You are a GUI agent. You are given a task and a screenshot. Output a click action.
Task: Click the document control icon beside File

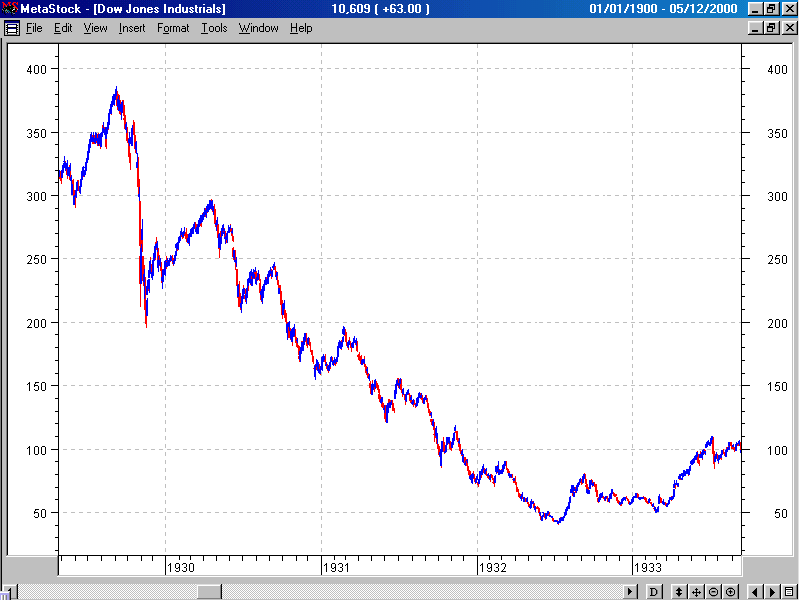[11, 28]
